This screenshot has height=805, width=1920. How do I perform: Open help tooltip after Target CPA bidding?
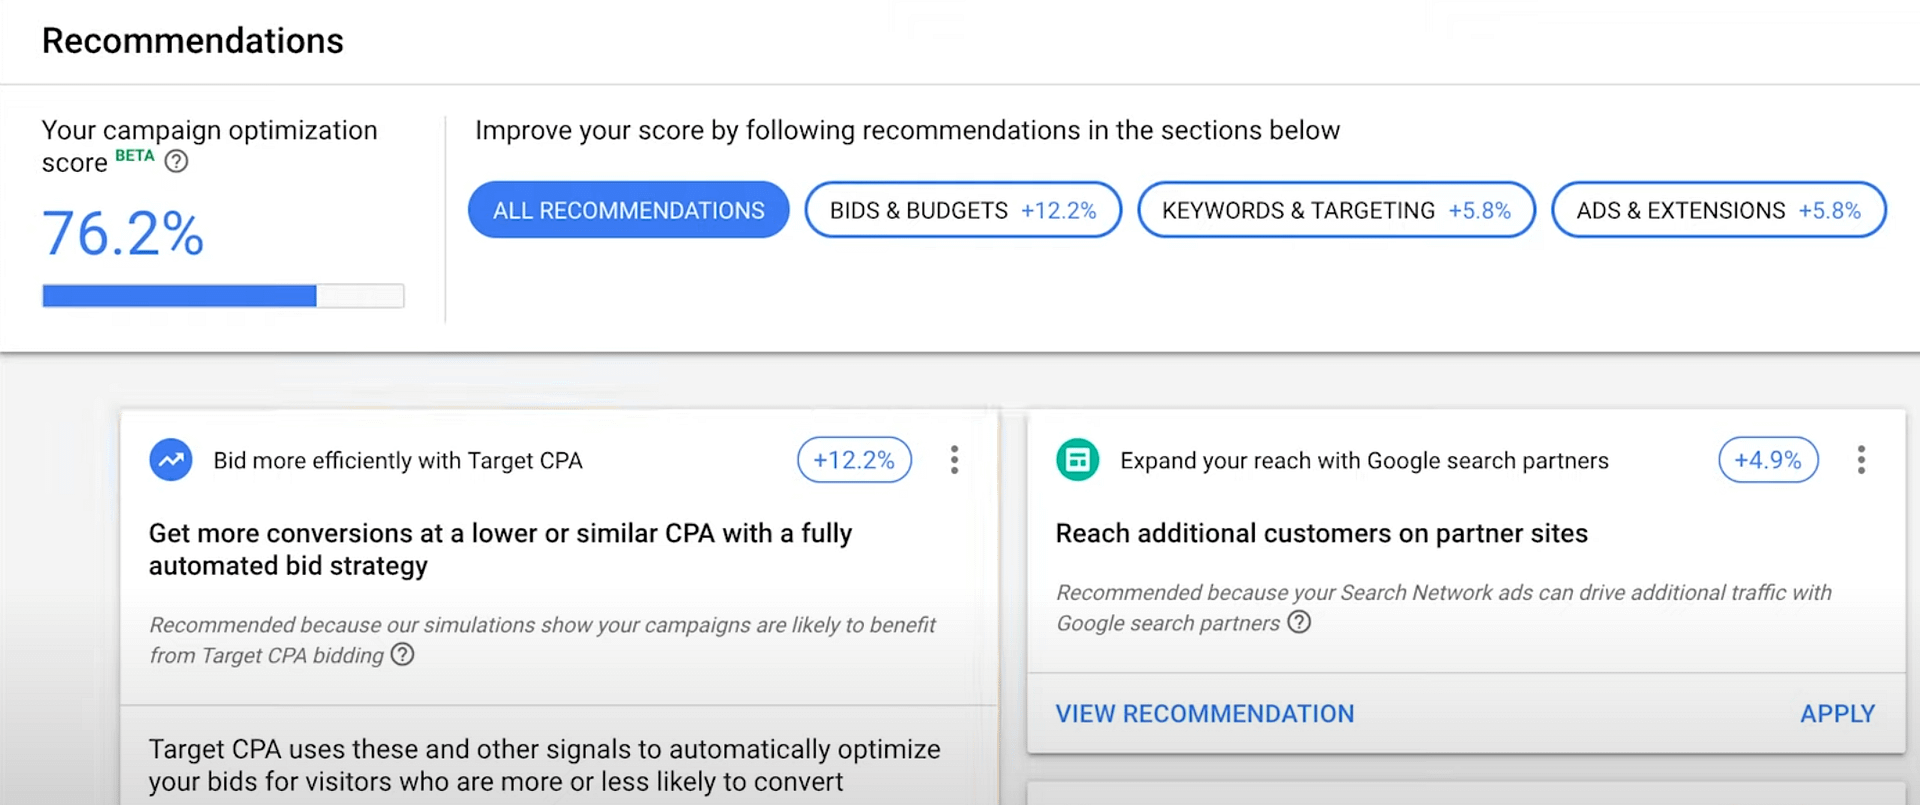[x=402, y=655]
